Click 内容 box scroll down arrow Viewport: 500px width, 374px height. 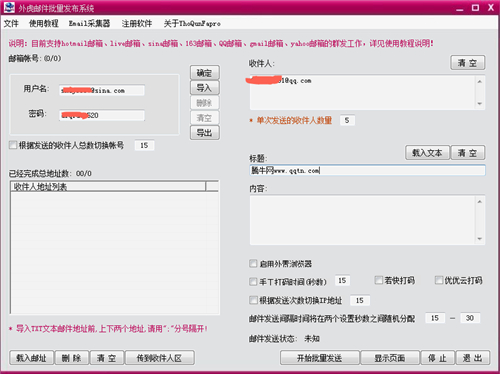[x=480, y=239]
